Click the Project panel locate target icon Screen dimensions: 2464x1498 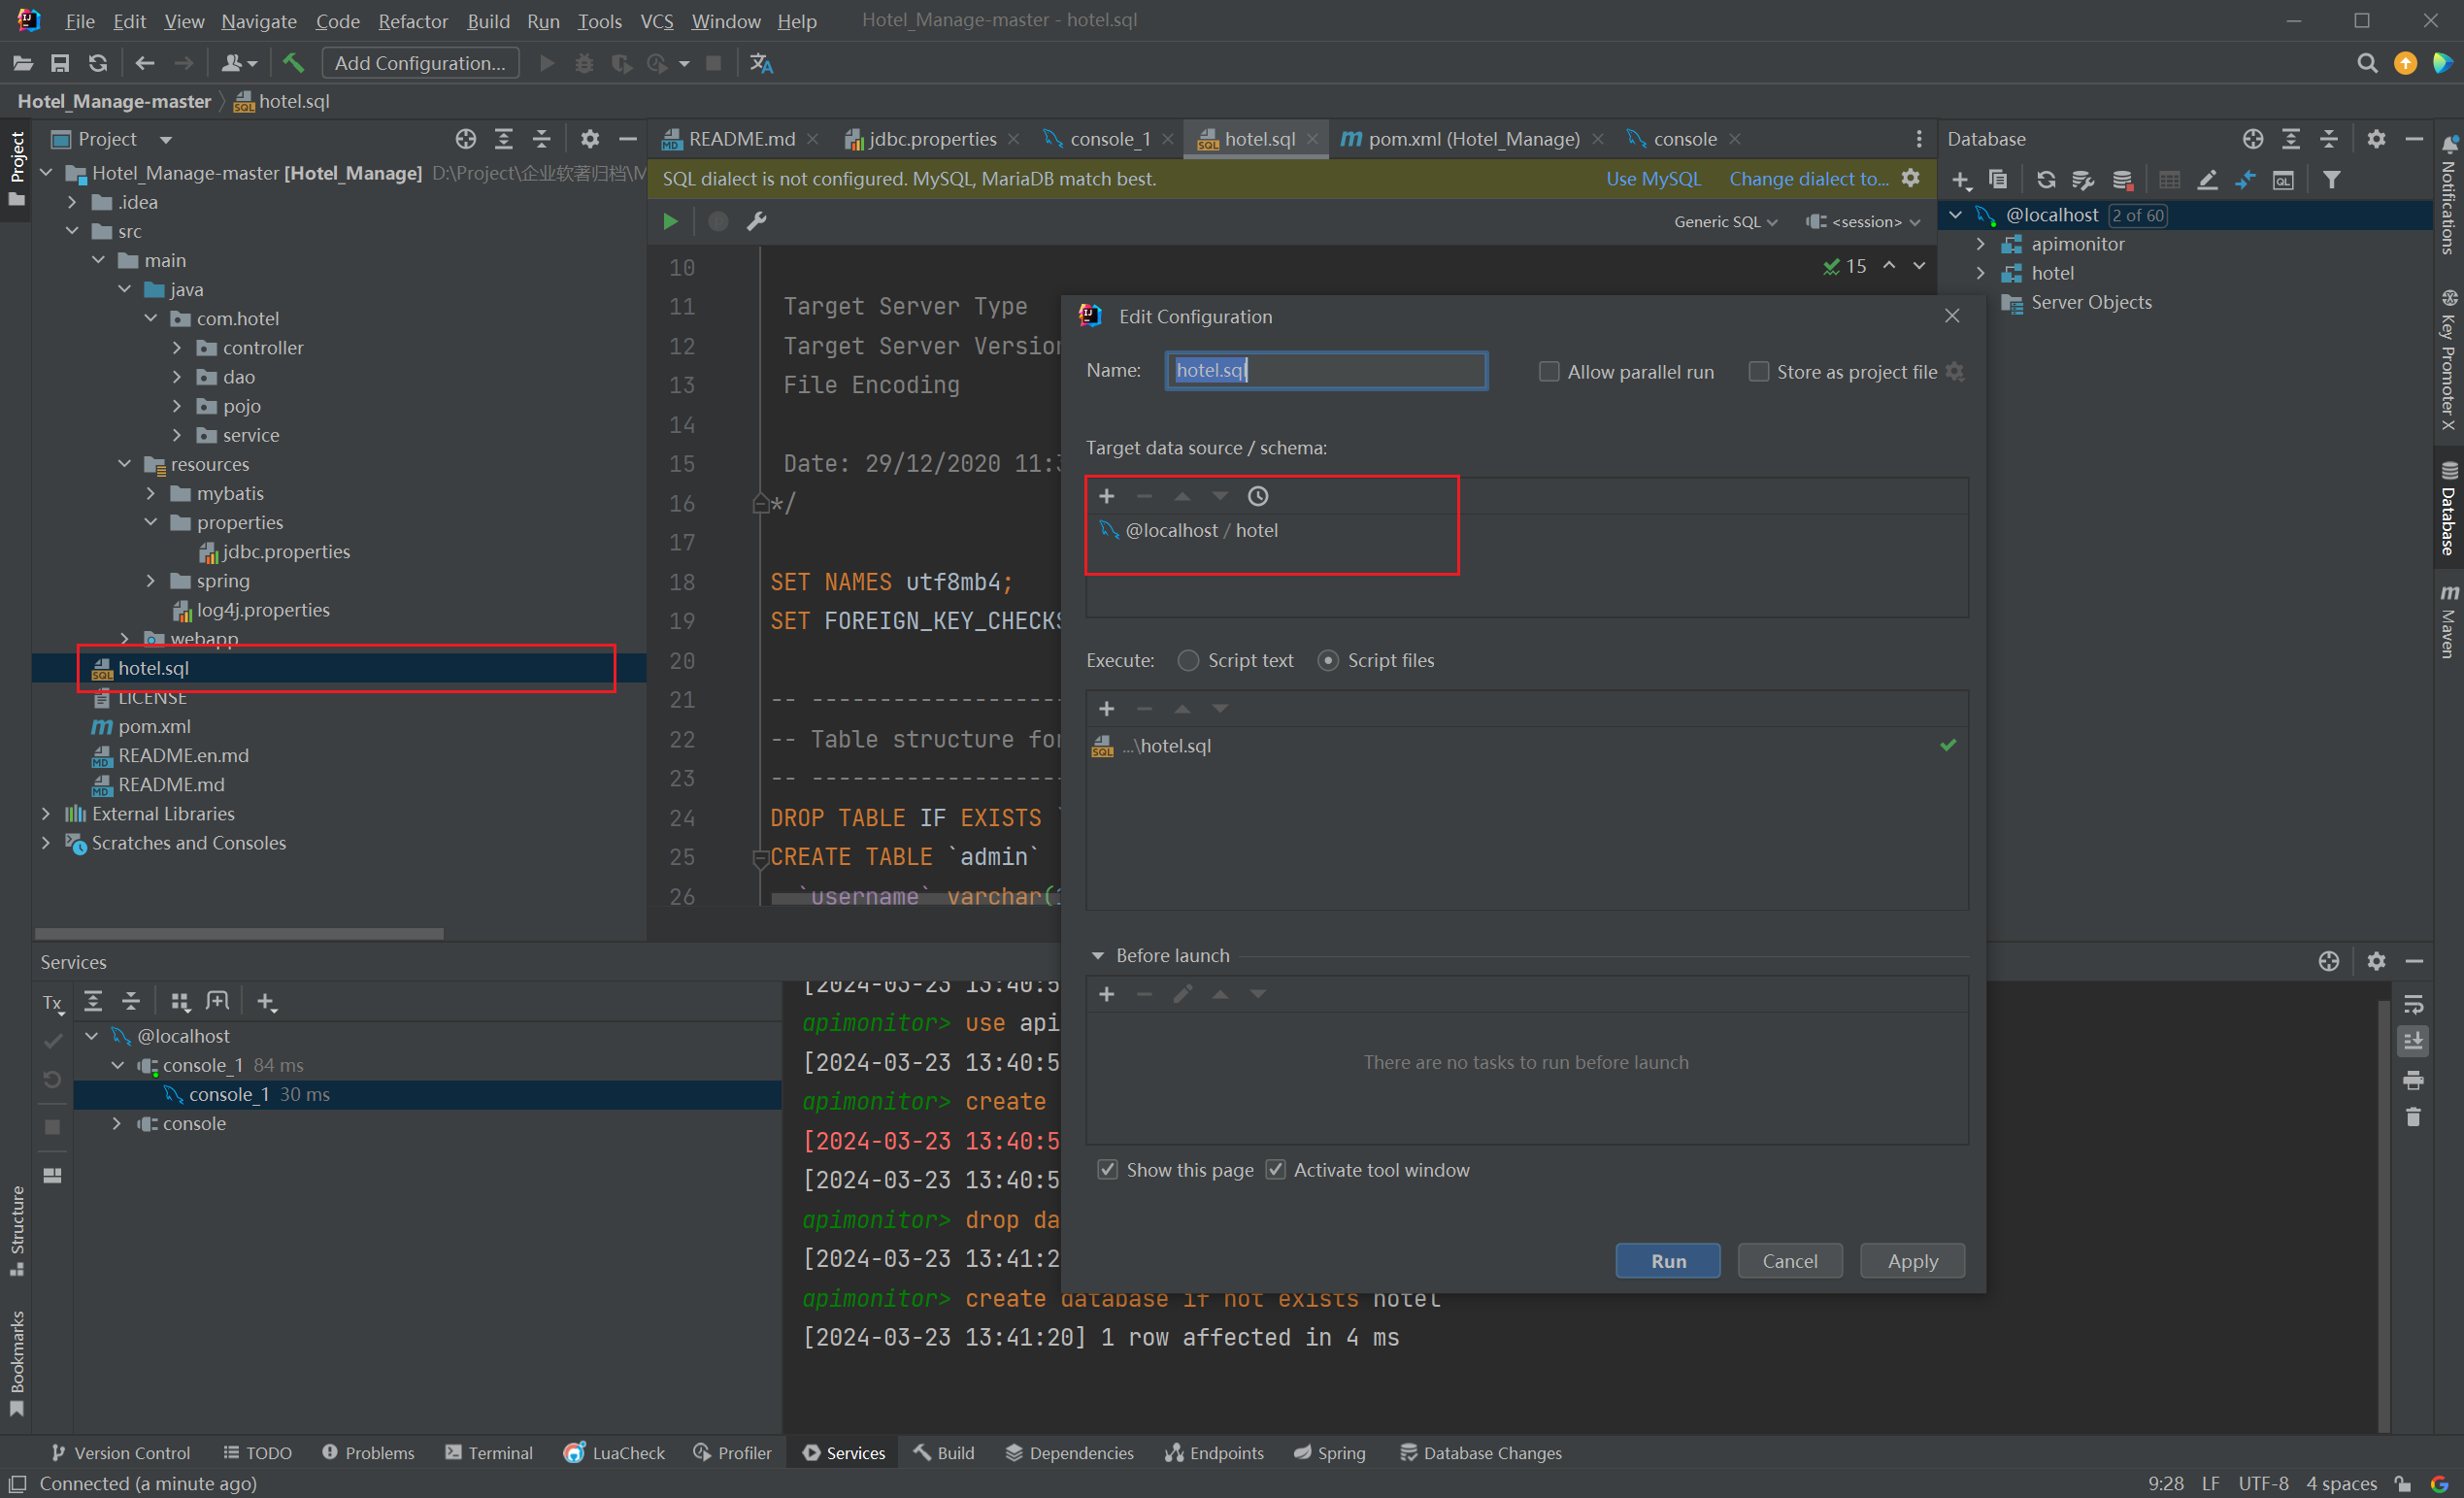click(x=465, y=139)
